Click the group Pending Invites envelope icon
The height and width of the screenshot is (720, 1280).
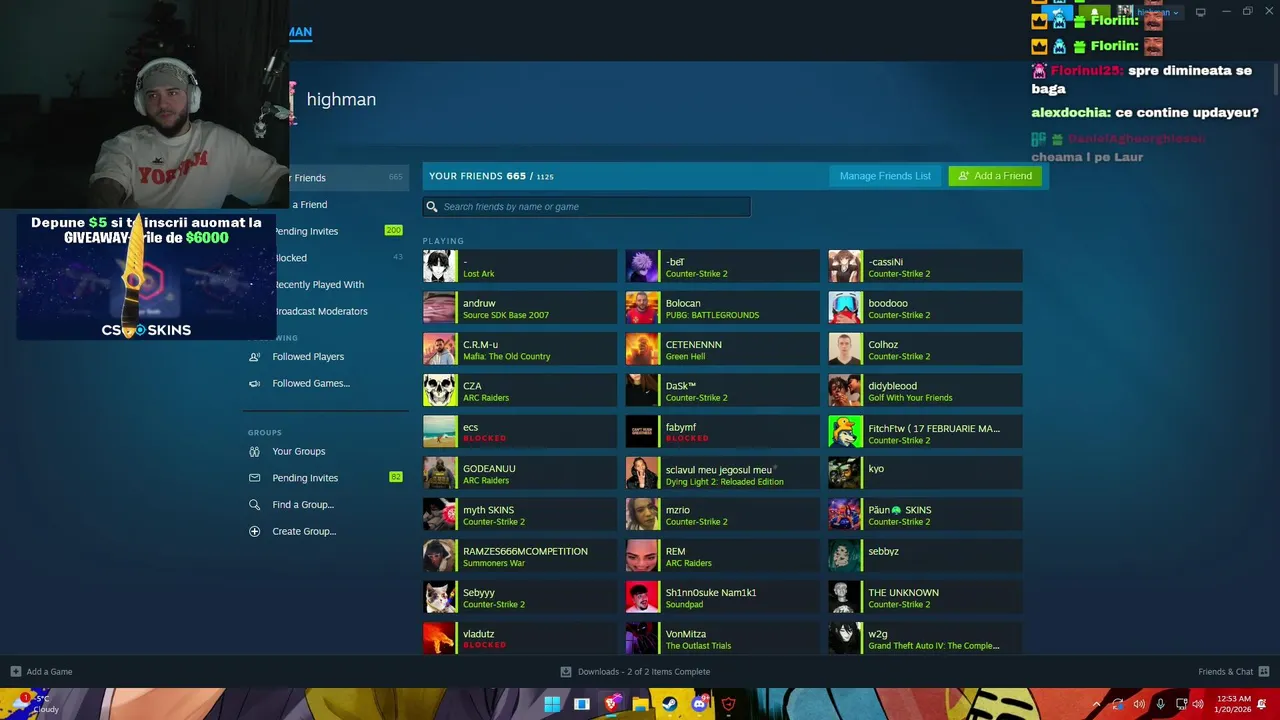tap(254, 478)
